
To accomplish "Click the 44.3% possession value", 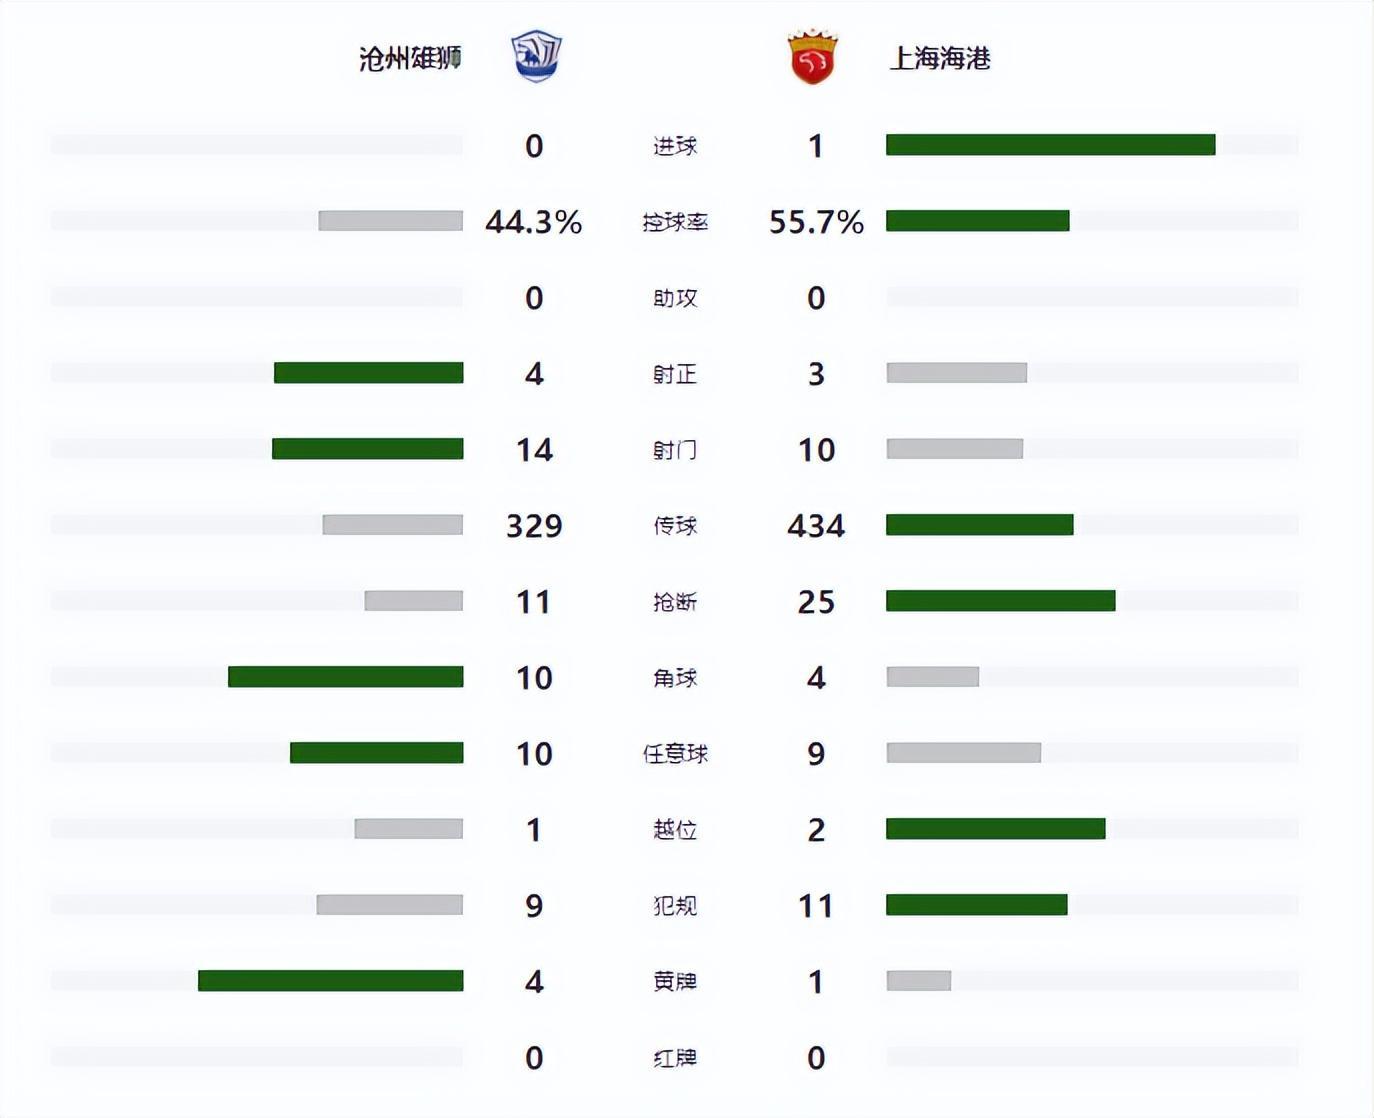I will click(x=533, y=222).
